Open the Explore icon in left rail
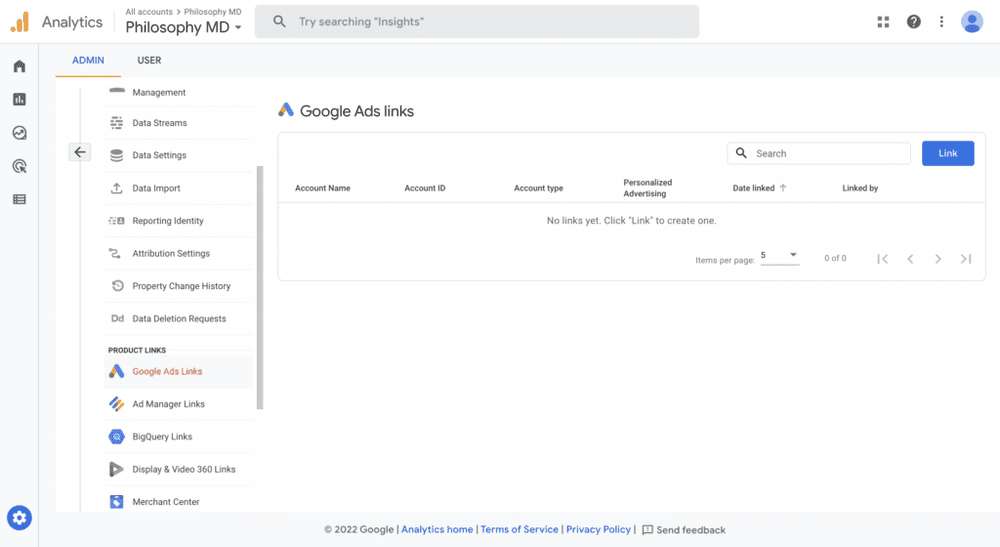Screen dimensions: 1000x547 point(20,133)
